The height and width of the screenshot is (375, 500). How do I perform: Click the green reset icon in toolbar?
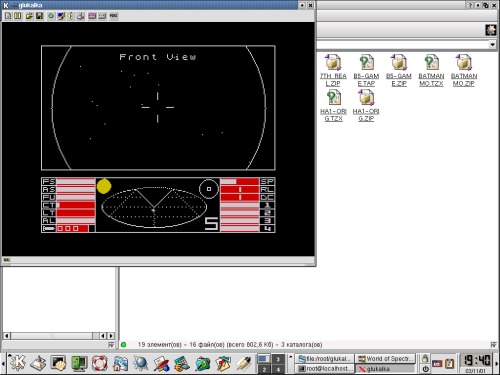tap(51, 16)
